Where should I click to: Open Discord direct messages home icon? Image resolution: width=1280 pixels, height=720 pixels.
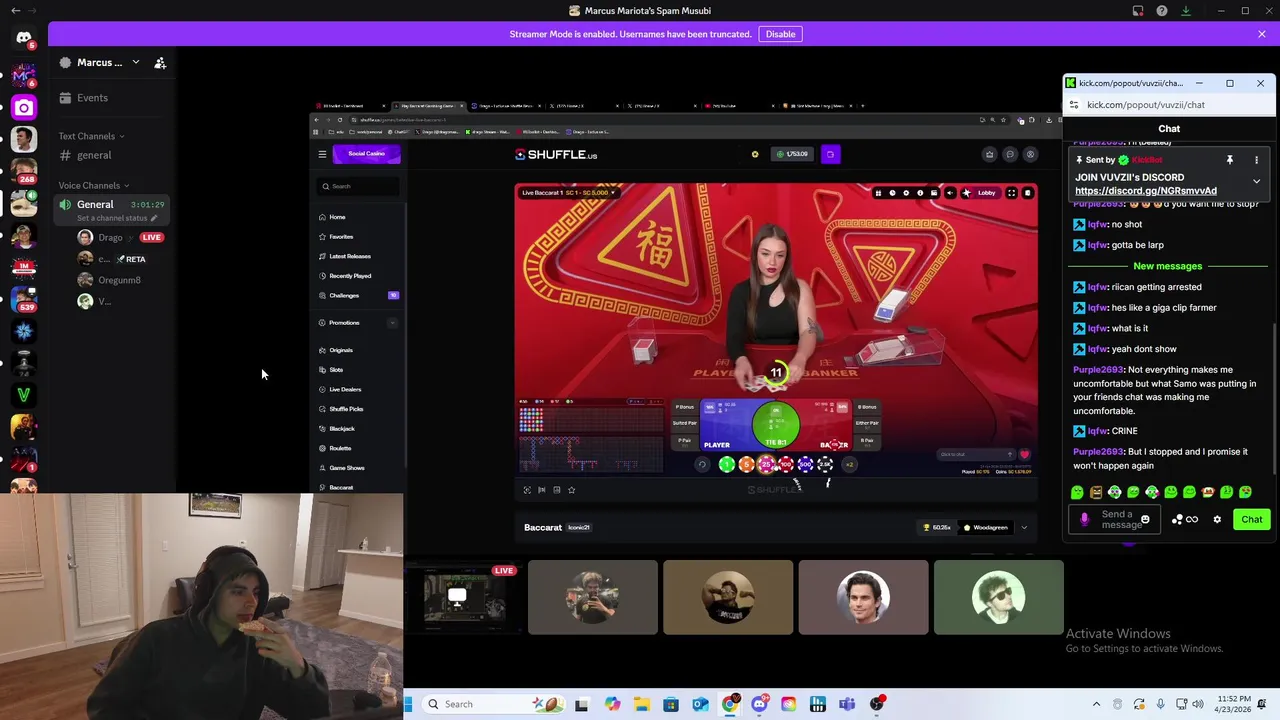24,38
